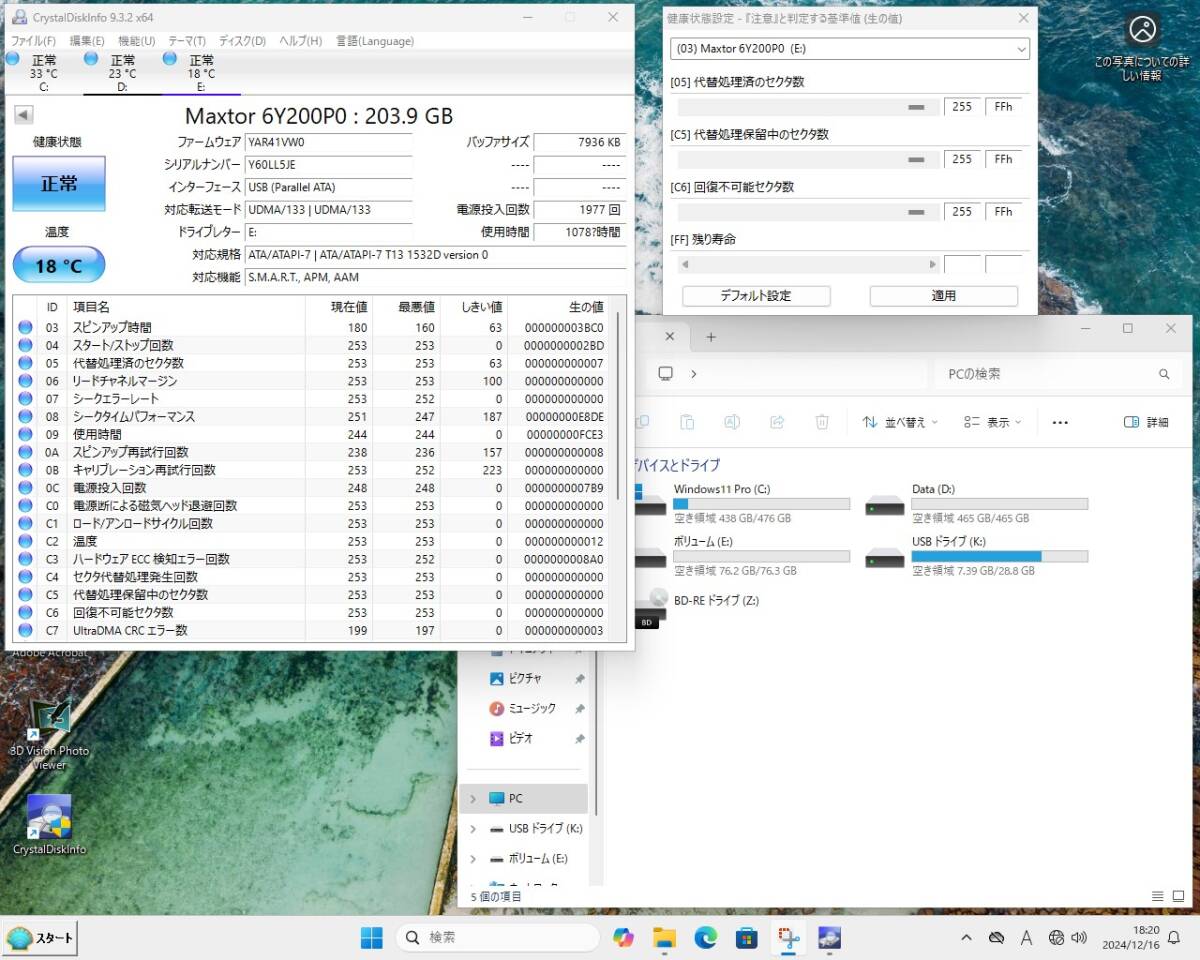Open the 表示 view dropdown
Image resolution: width=1200 pixels, height=960 pixels.
992,423
